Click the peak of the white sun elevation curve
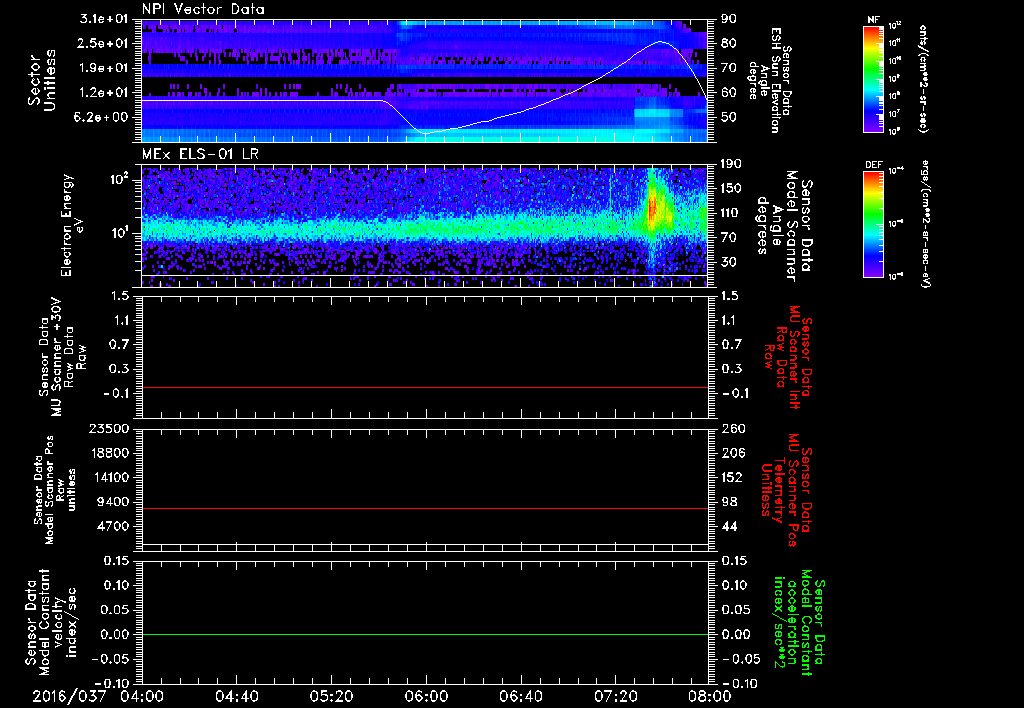Viewport: 1024px width, 708px height. 660,42
